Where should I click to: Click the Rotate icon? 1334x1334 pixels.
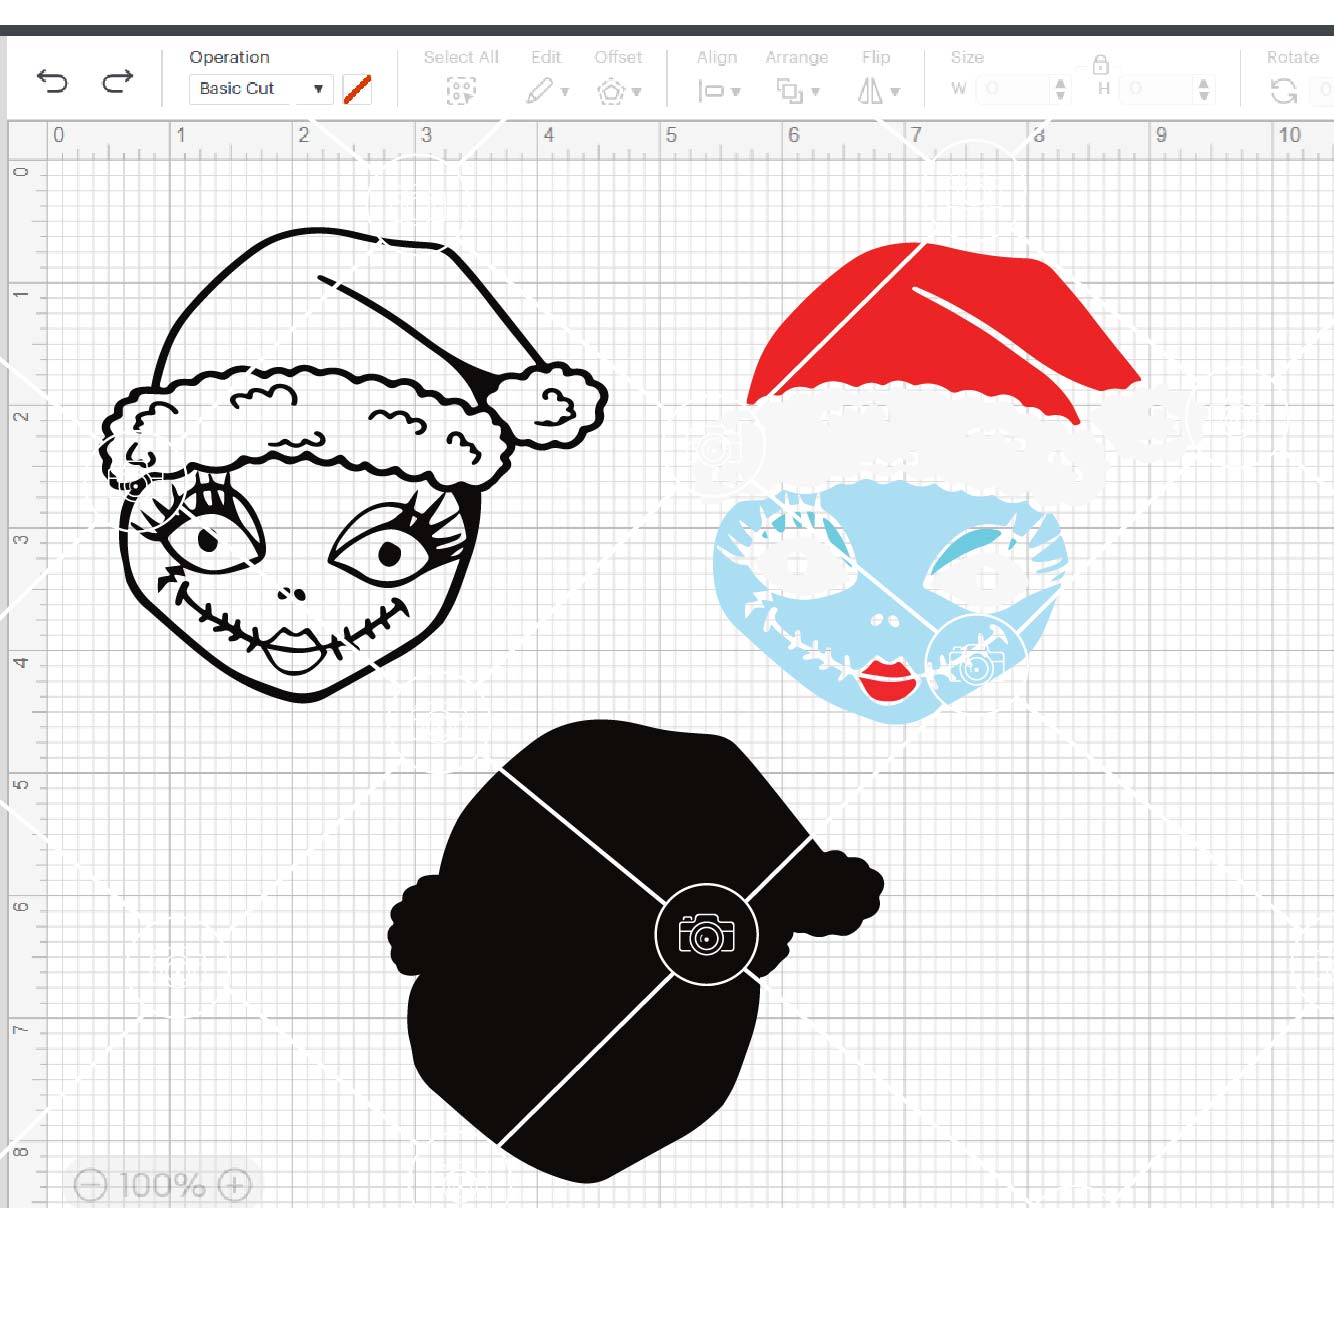(x=1283, y=92)
